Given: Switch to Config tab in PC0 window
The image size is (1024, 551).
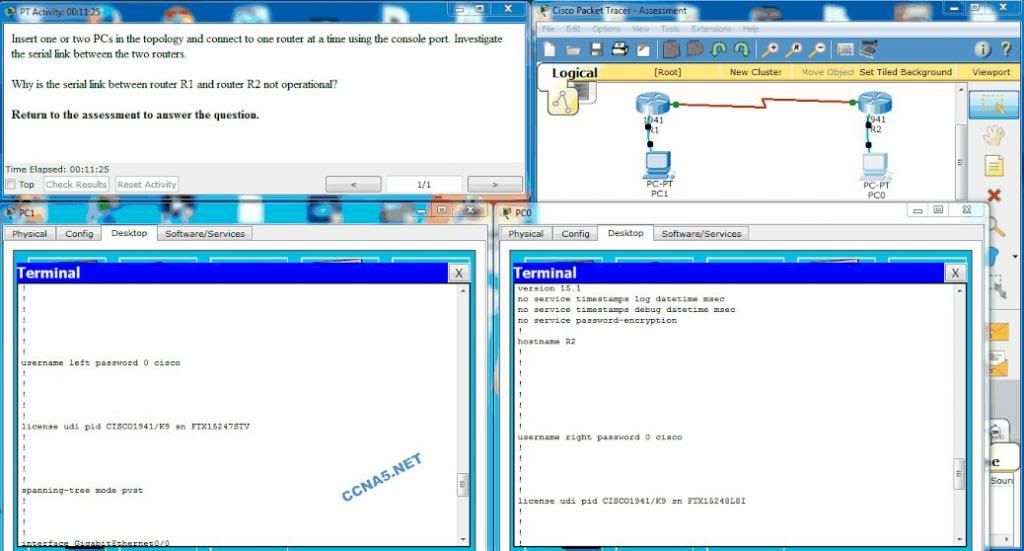Looking at the screenshot, I should (x=575, y=234).
